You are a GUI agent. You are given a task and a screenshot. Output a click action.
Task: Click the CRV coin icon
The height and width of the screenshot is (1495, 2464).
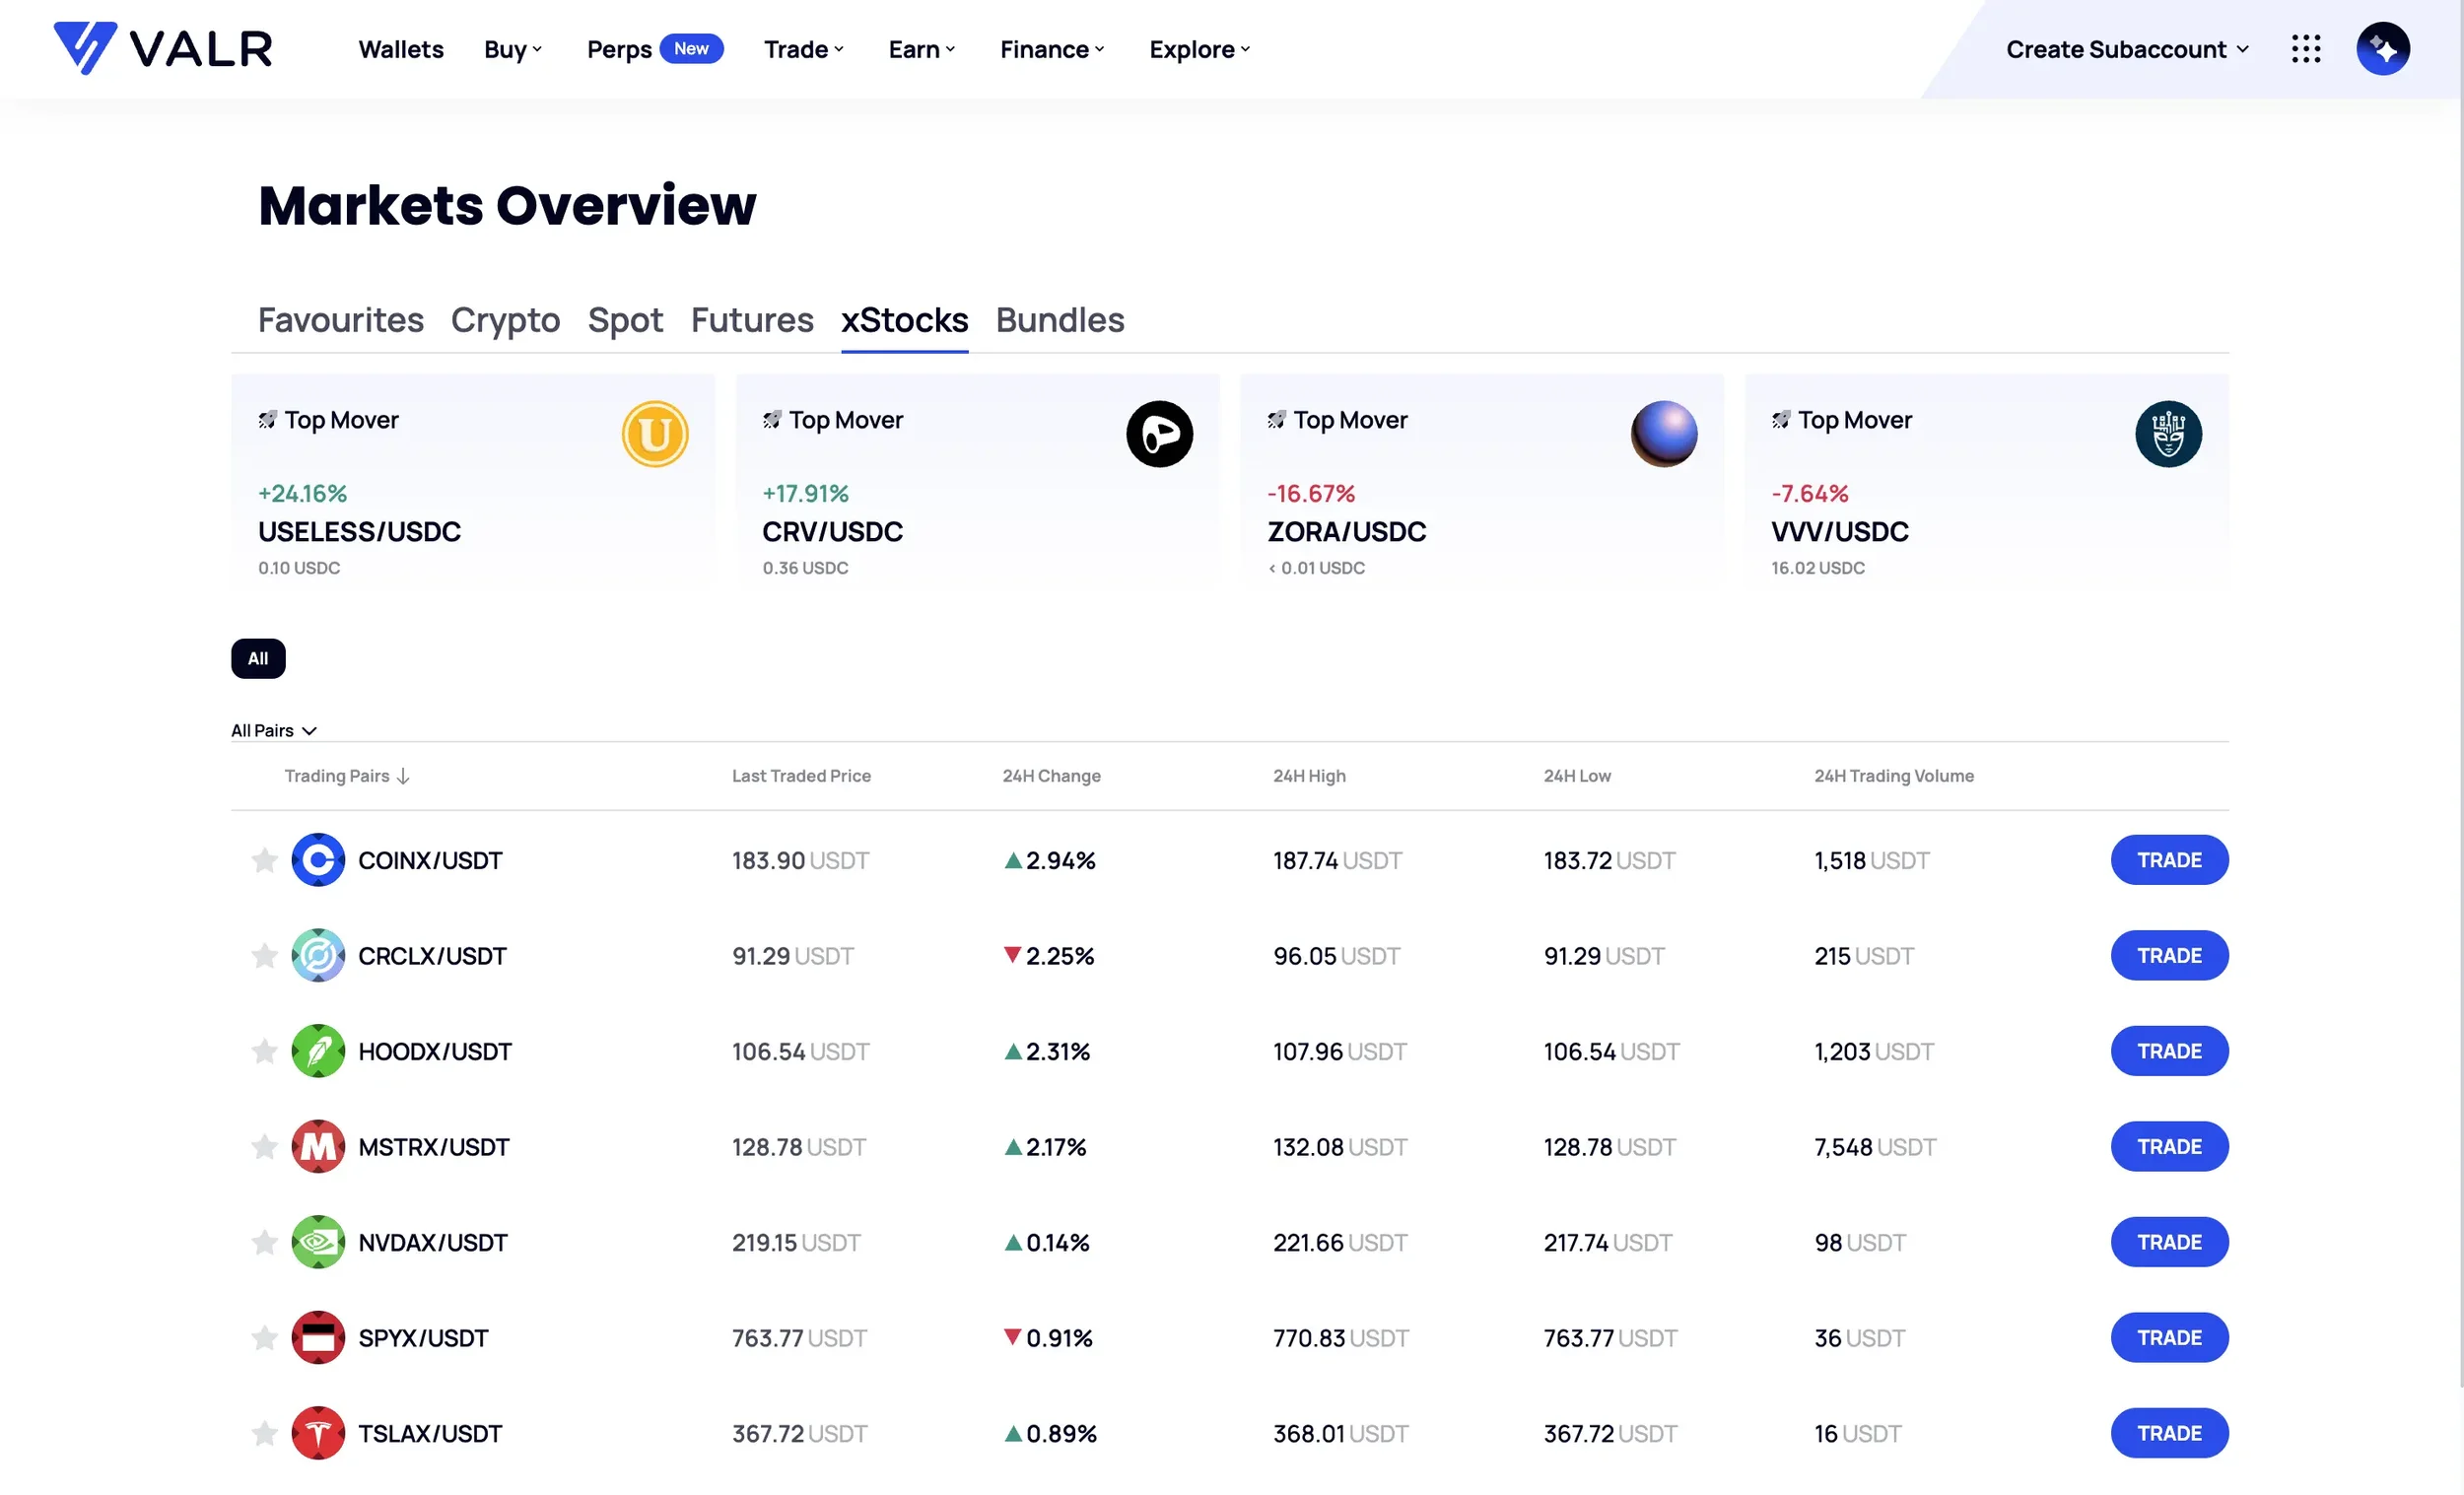click(1159, 434)
